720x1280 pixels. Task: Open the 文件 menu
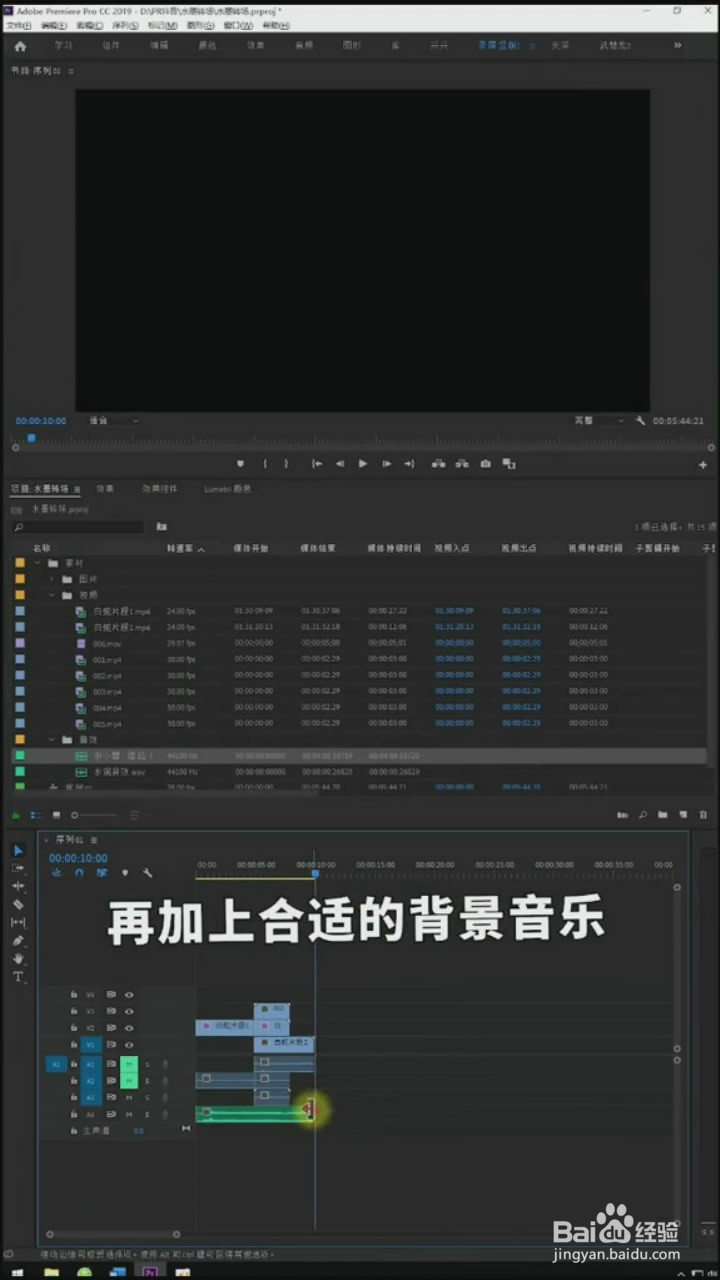(x=19, y=25)
